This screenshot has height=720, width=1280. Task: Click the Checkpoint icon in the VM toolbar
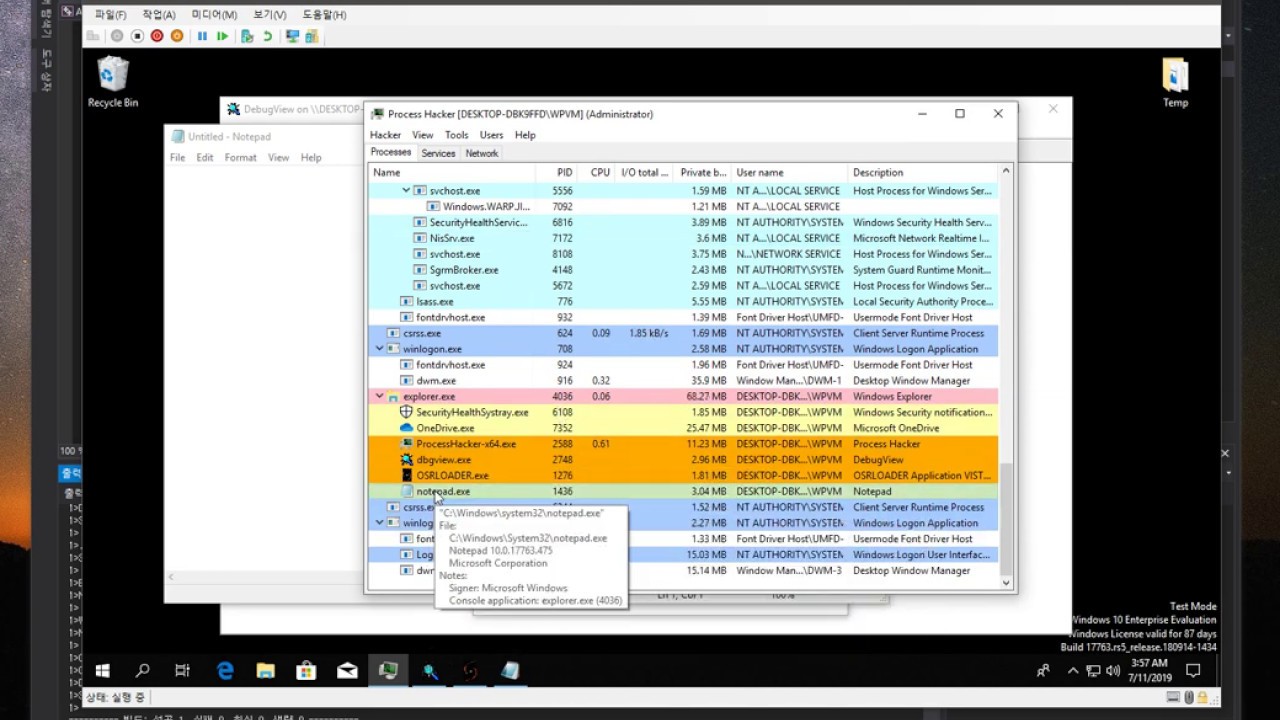pos(247,36)
